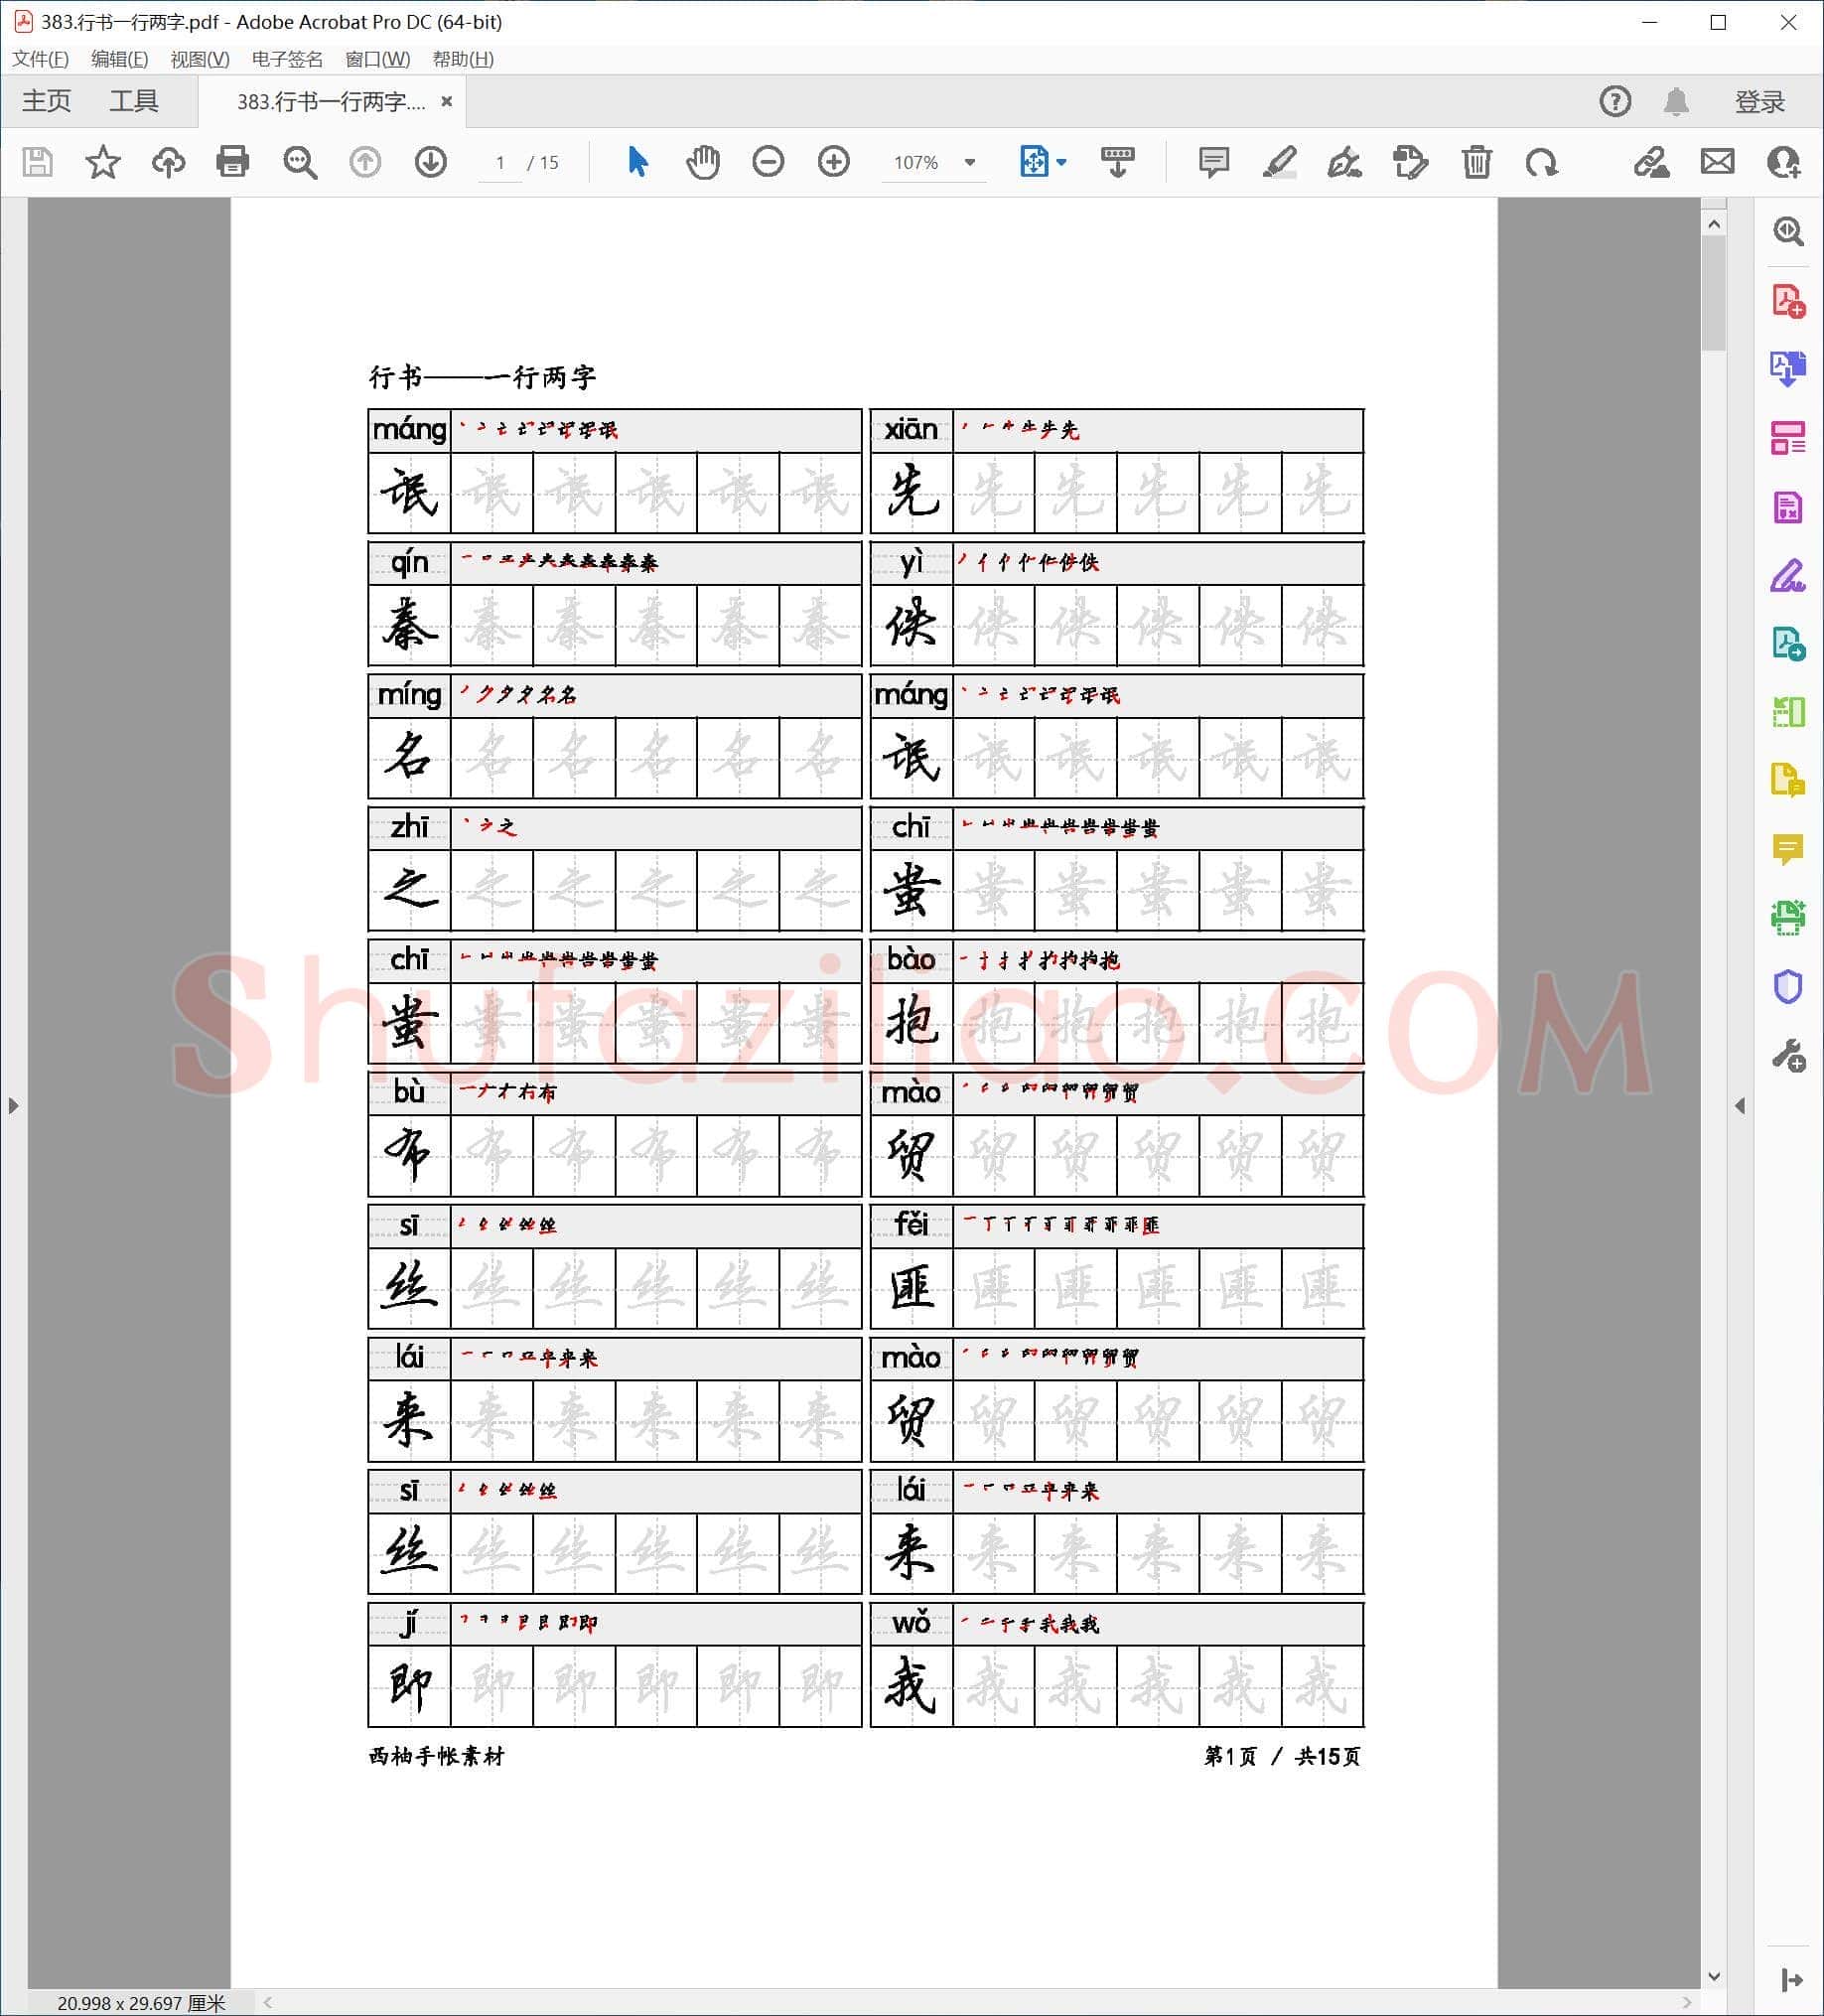Open Export PDF tool in sidebar
The image size is (1824, 2016).
click(1788, 369)
